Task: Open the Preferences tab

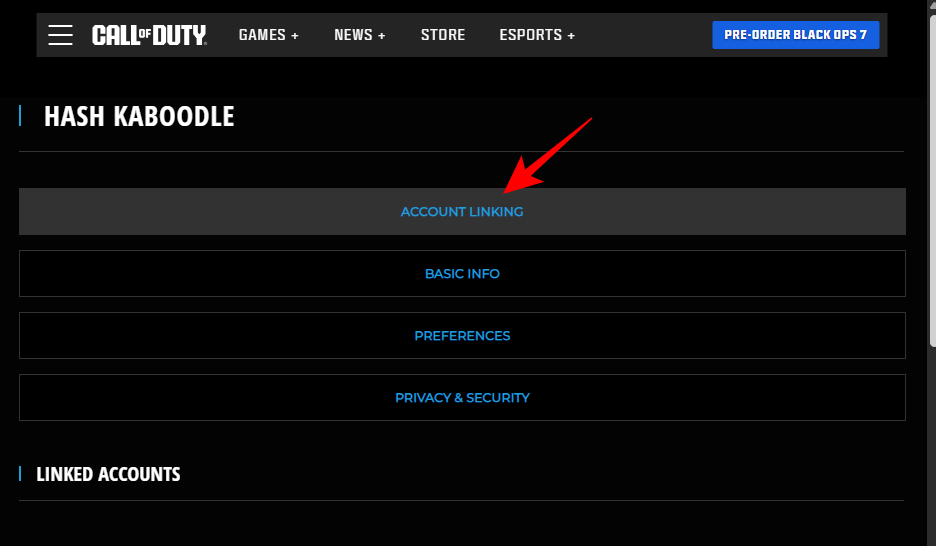Action: [462, 336]
